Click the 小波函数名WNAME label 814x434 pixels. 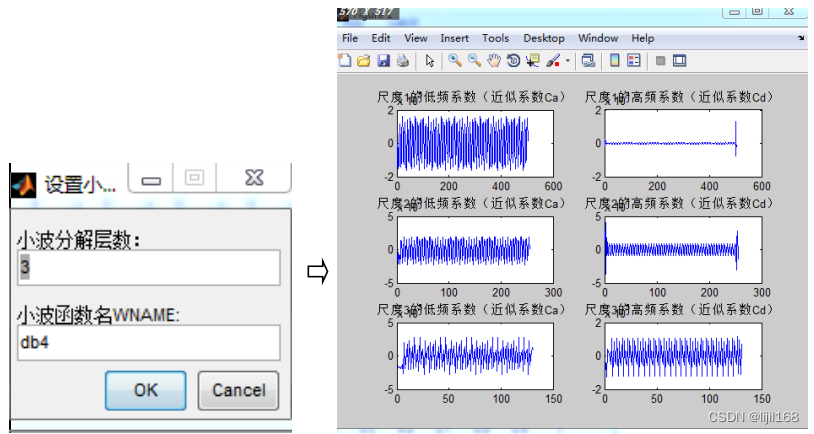[98, 315]
